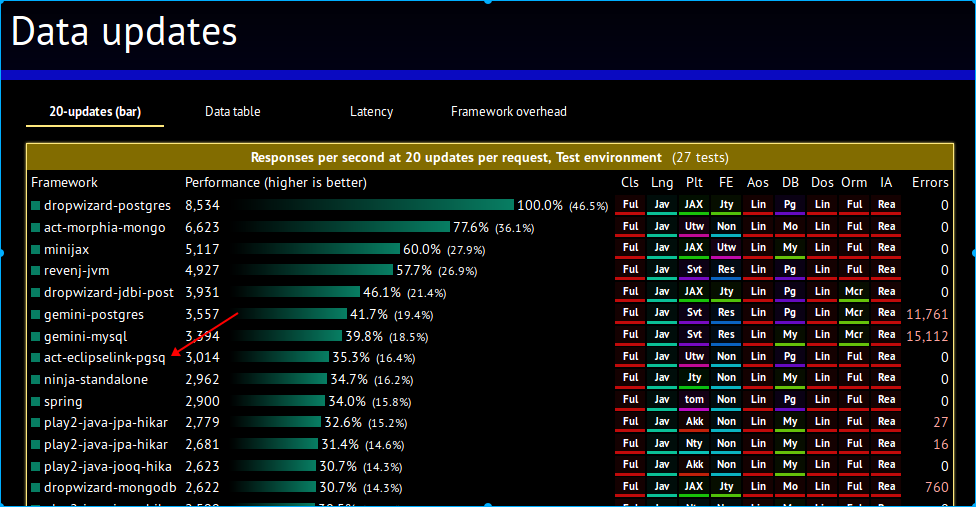Select the 20-updates (bar) tab

pos(95,111)
